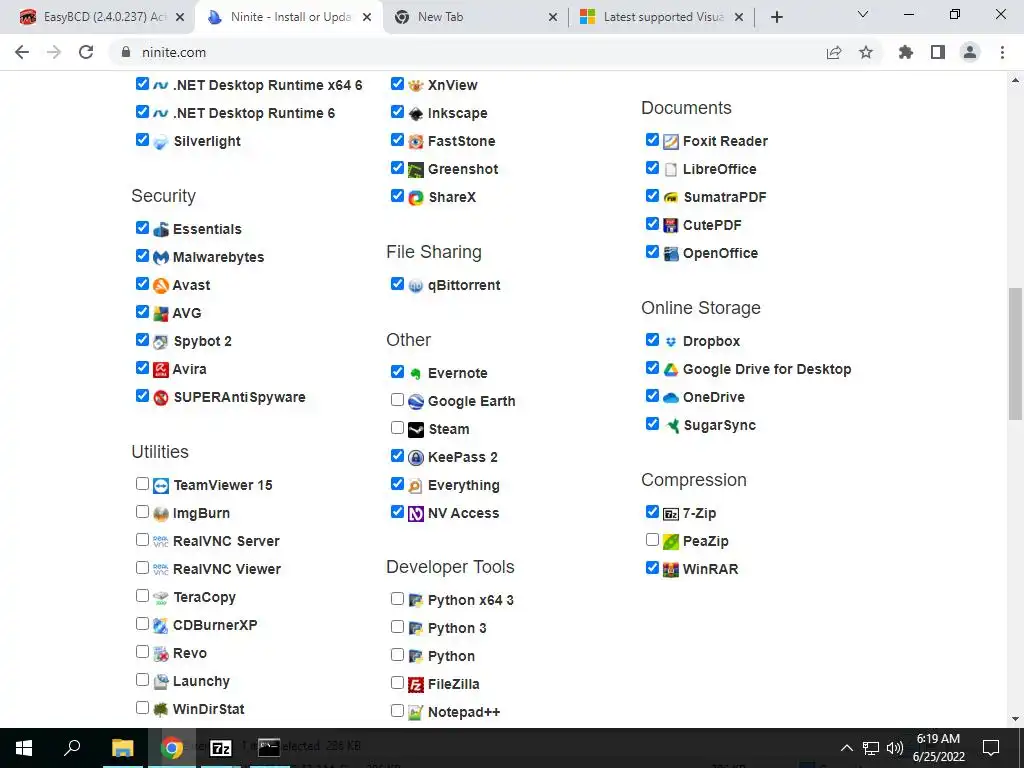The image size is (1024, 768).
Task: Open File Explorer from taskbar
Action: (122, 748)
